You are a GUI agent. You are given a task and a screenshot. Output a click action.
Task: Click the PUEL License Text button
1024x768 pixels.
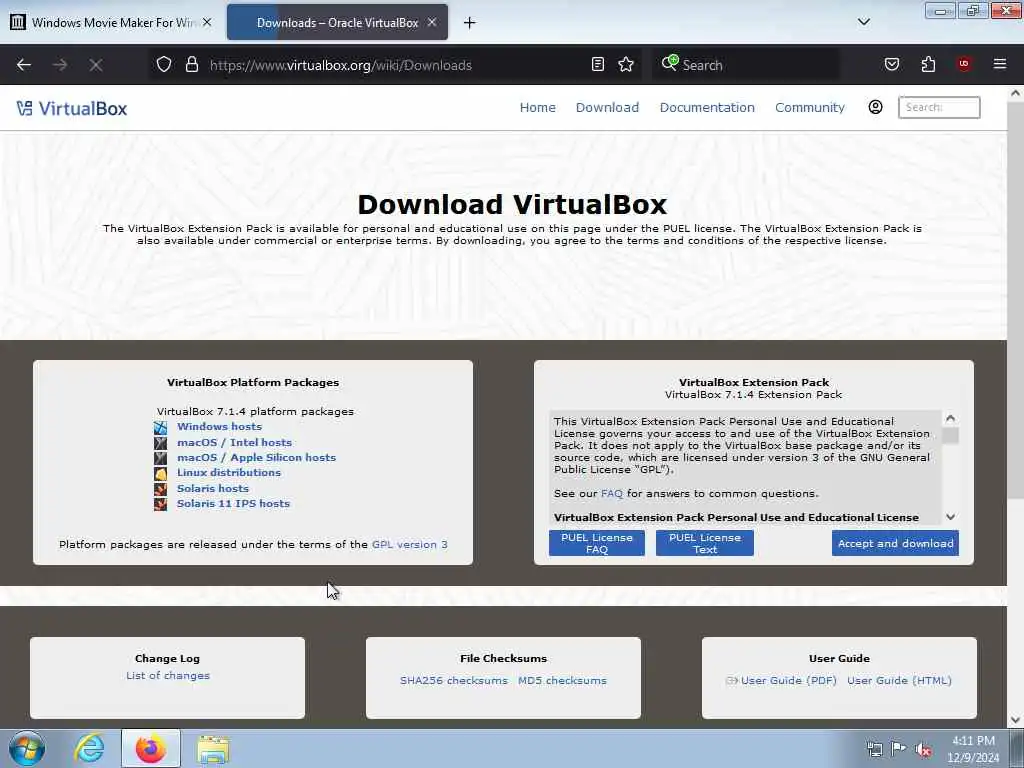[x=705, y=543]
